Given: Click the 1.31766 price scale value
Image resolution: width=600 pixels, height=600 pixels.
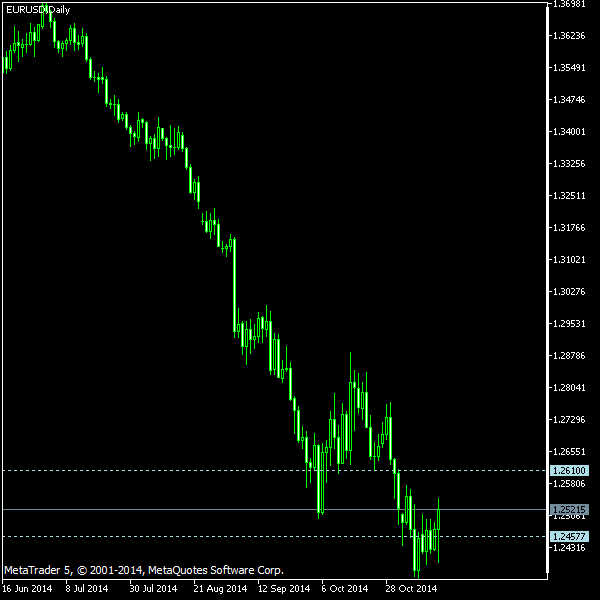Looking at the screenshot, I should coord(569,228).
